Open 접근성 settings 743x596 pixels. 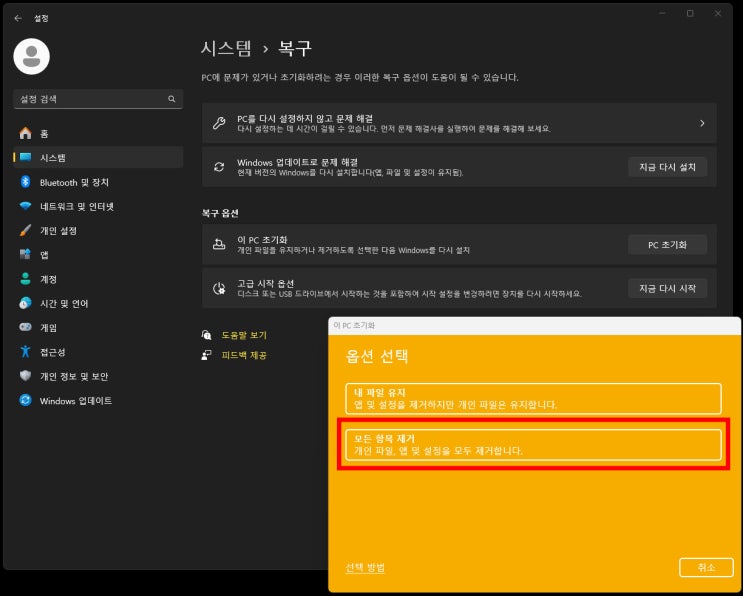click(98, 352)
